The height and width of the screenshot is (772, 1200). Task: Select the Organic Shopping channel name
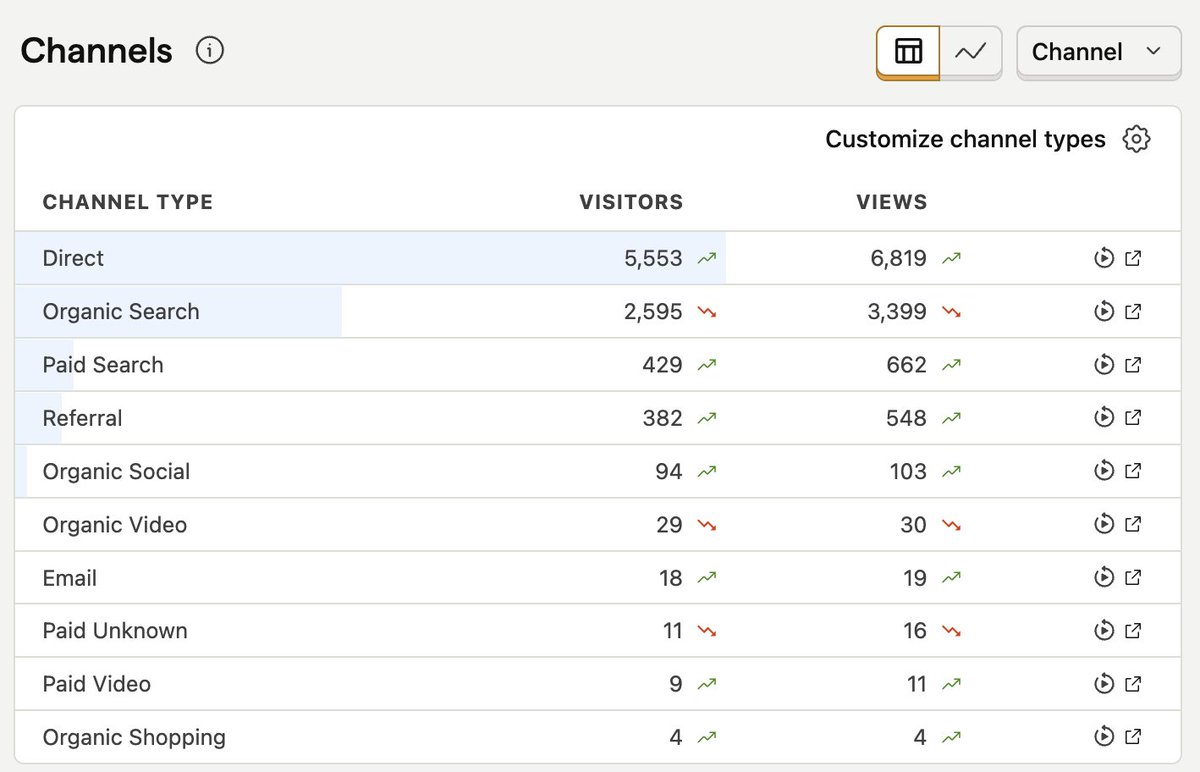pos(134,738)
